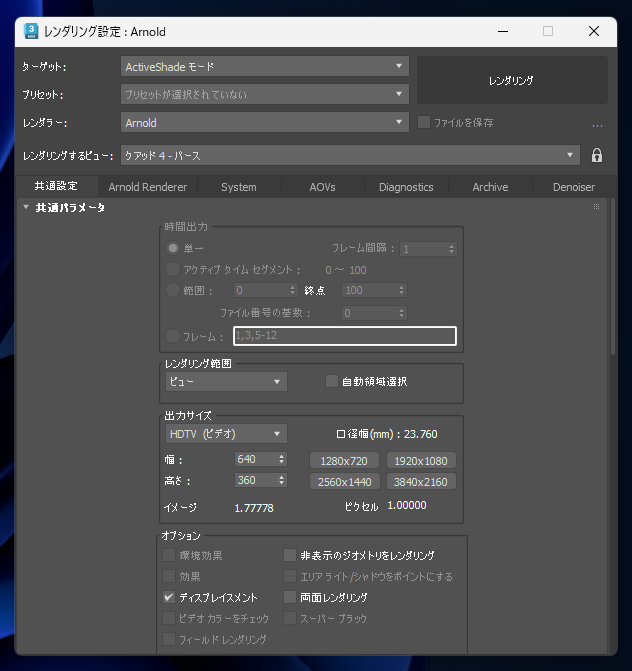Switch to the Archive tab
Viewport: 632px width, 671px height.
click(x=490, y=187)
